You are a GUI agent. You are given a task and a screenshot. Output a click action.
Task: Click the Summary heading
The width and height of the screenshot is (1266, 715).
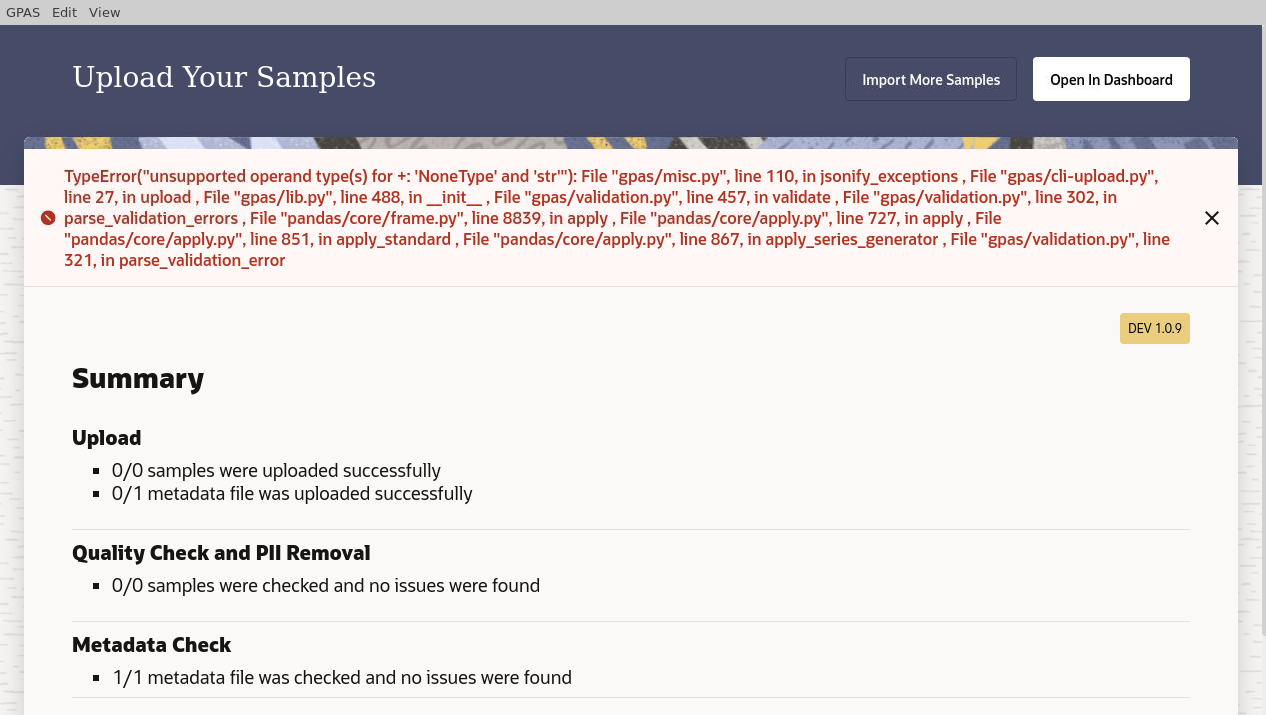coord(137,378)
